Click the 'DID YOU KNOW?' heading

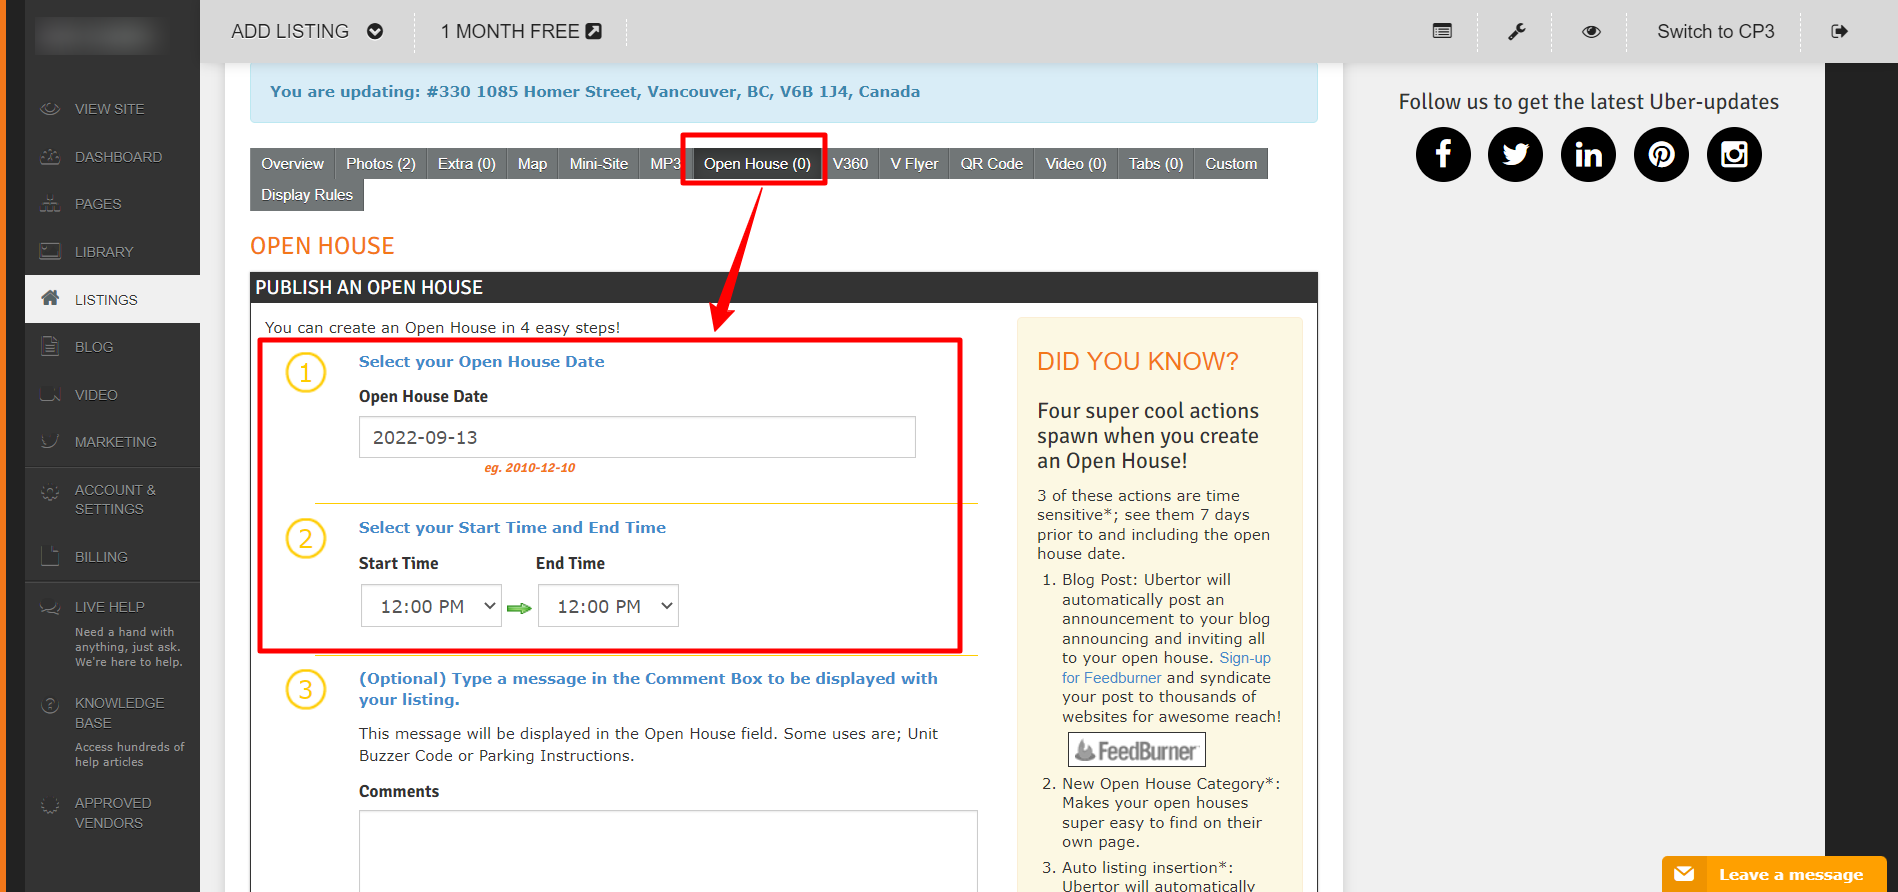pos(1138,361)
